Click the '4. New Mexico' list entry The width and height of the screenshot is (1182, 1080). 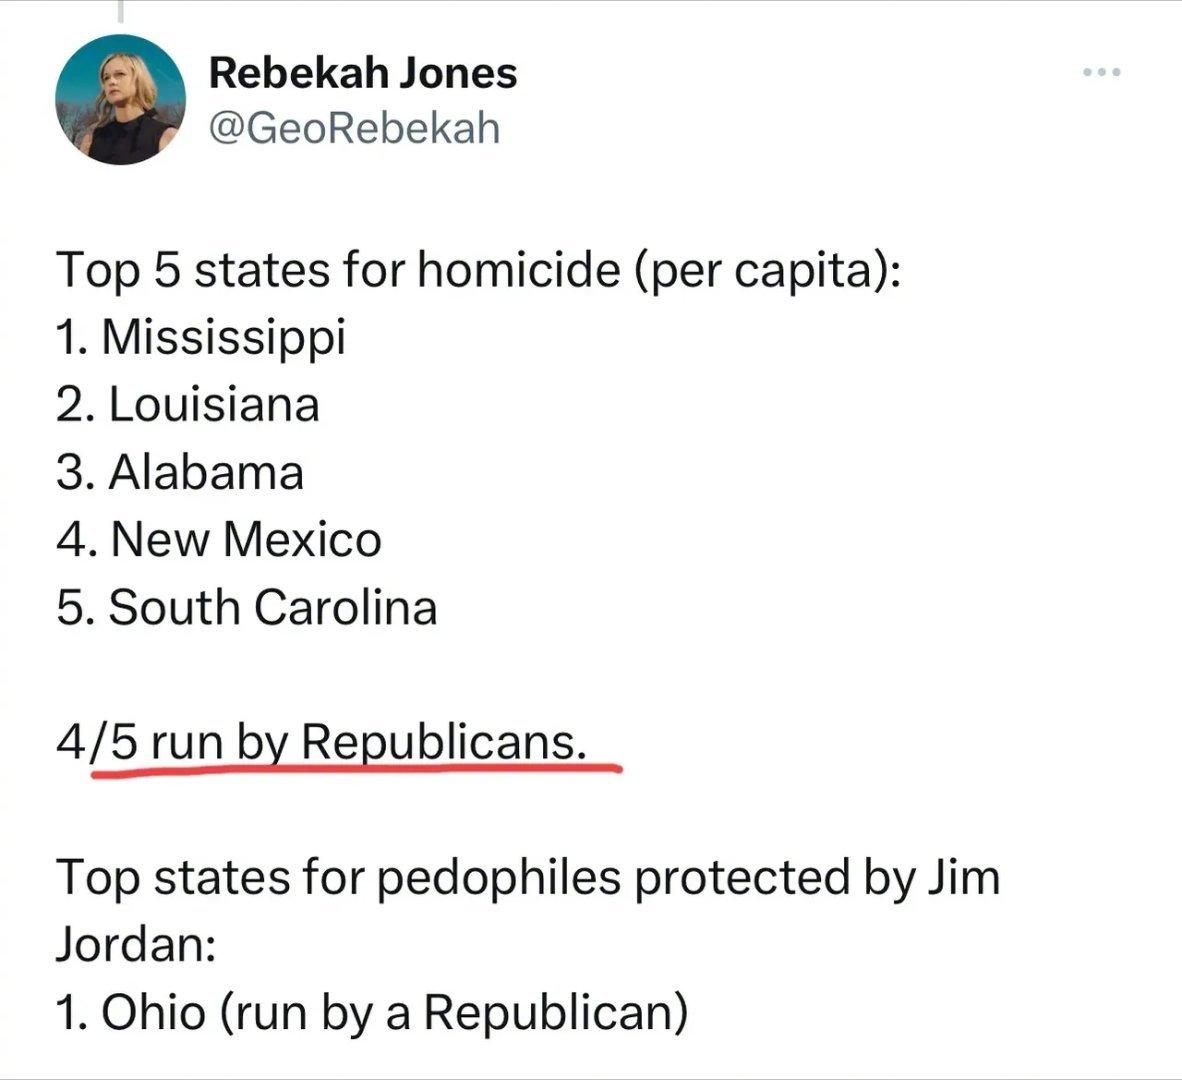(x=219, y=540)
